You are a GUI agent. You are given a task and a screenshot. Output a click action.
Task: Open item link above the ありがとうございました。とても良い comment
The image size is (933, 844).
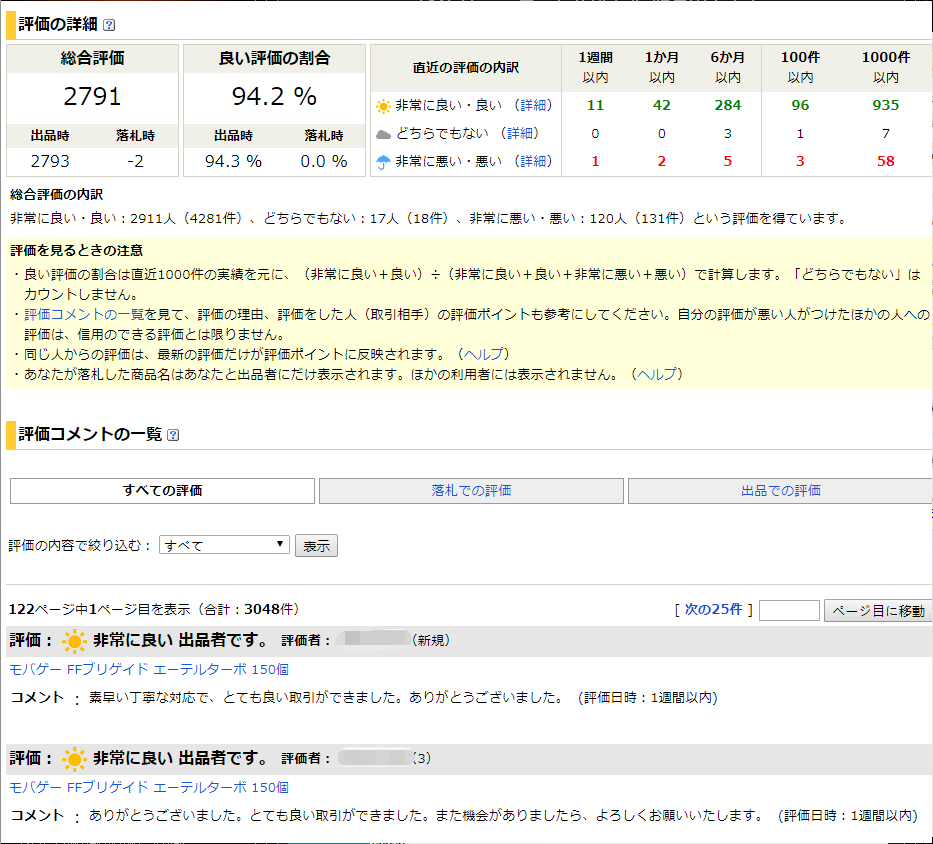[149, 787]
